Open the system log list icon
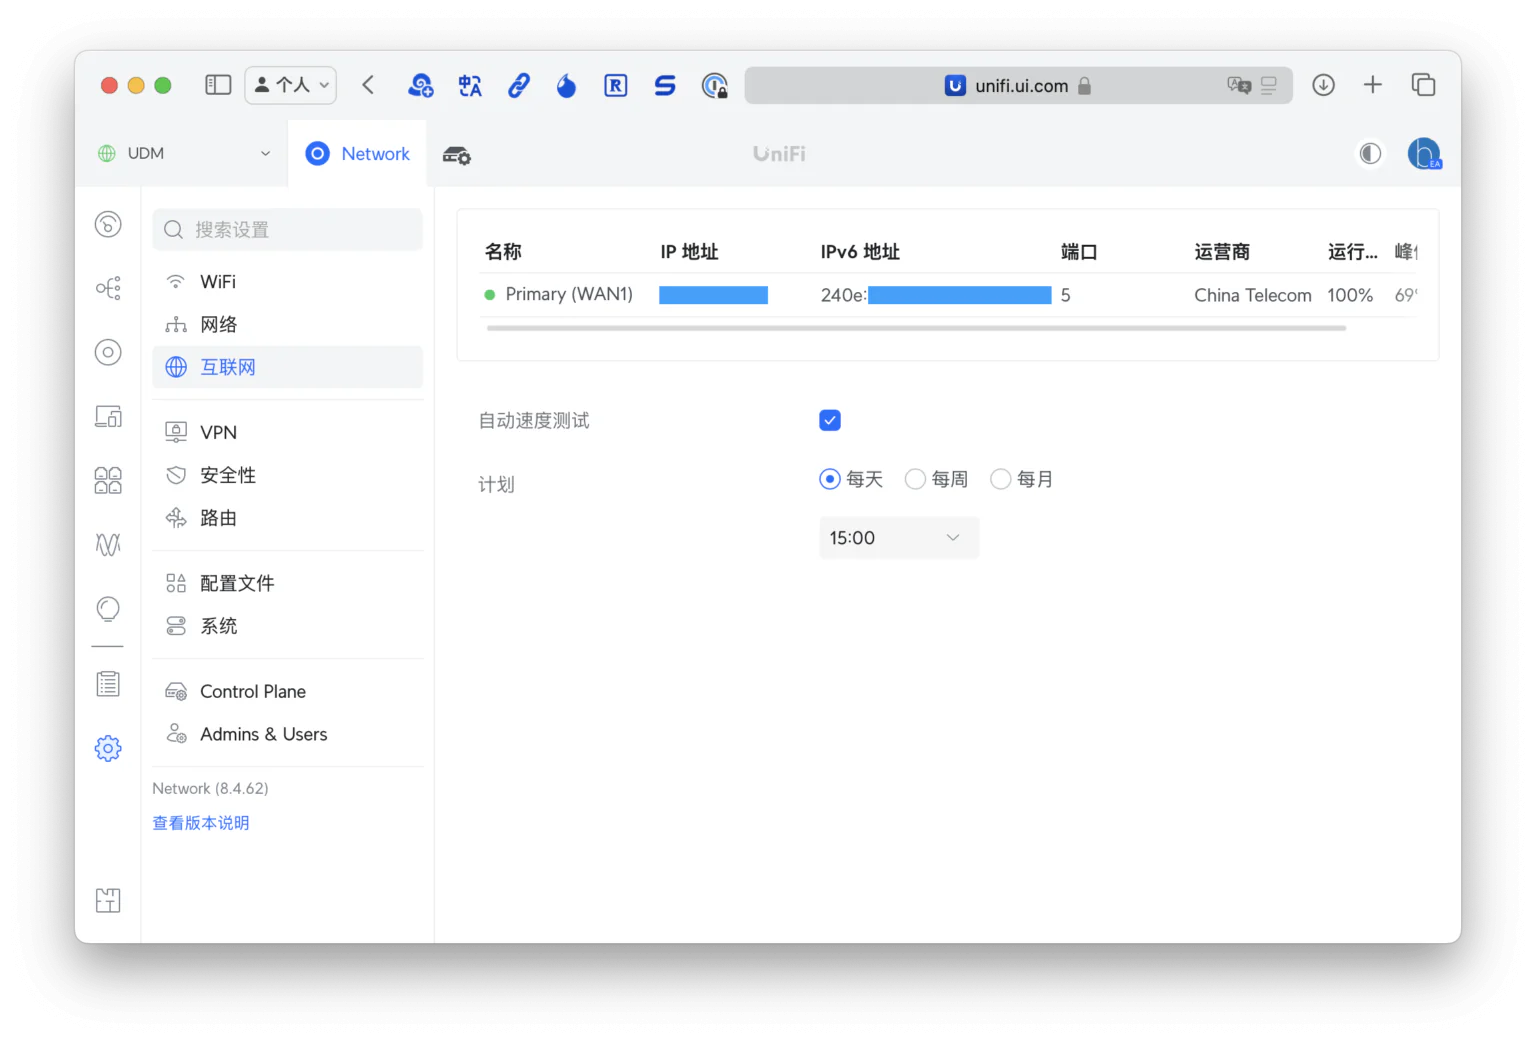 tap(108, 684)
